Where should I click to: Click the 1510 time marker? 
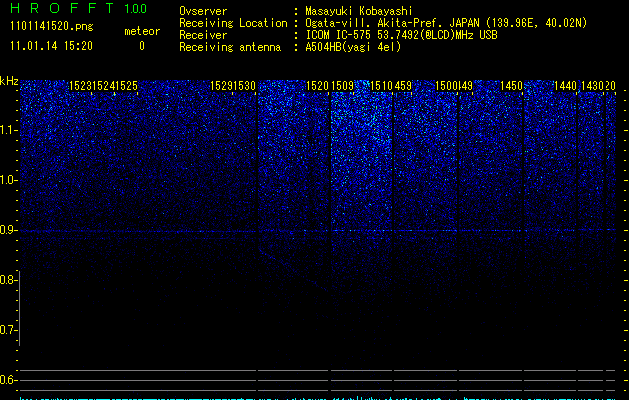point(381,86)
